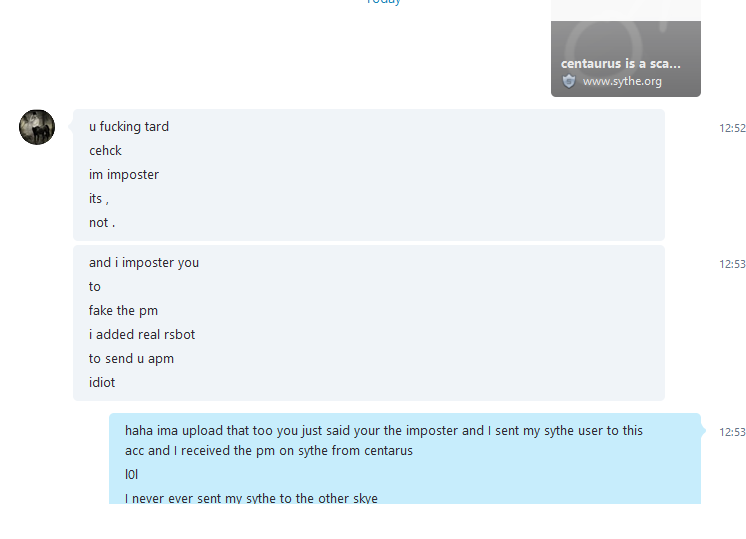The height and width of the screenshot is (539, 746).
Task: Click the 'u fucking tard' message line
Action: pyautogui.click(x=129, y=127)
